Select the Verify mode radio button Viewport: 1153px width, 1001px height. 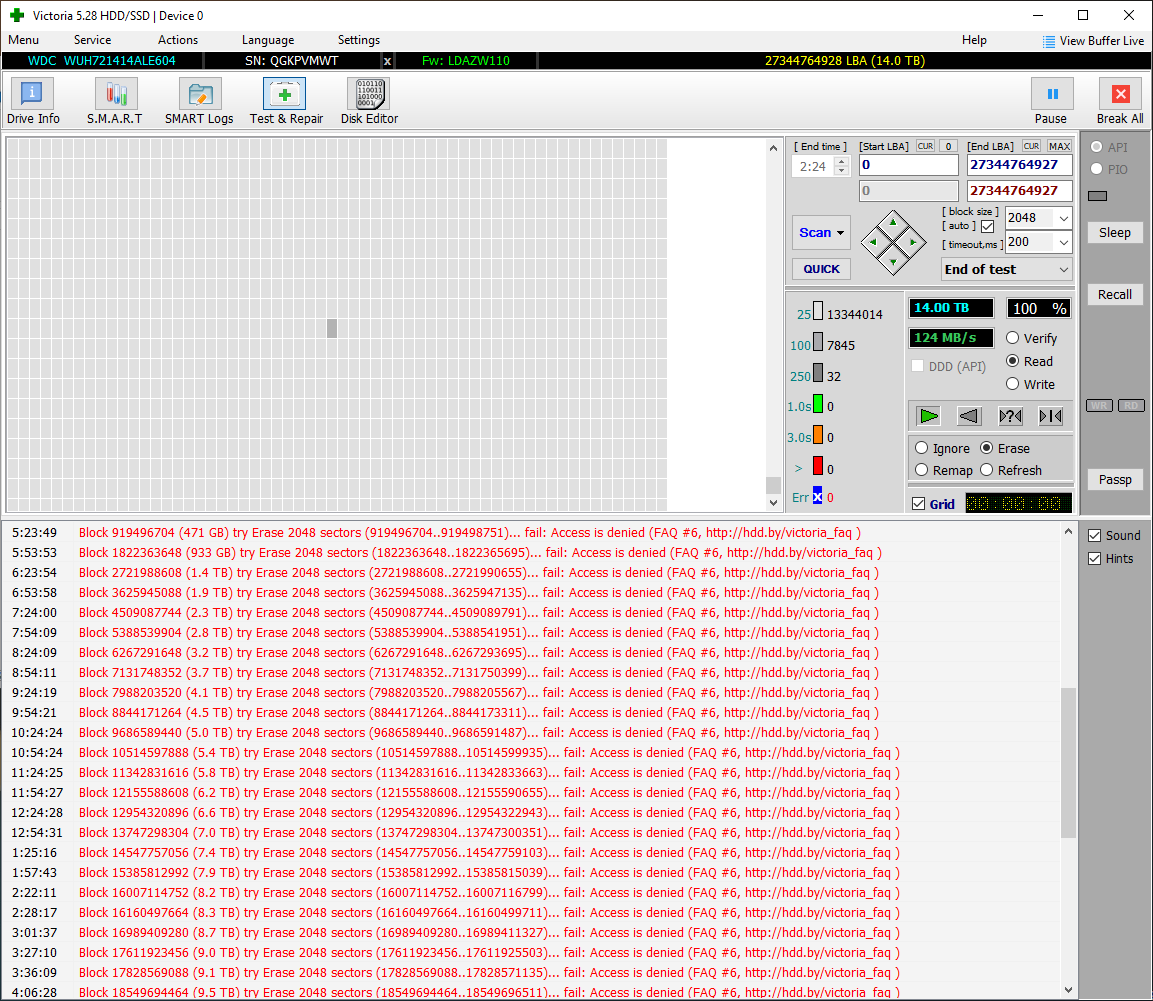(x=1013, y=338)
